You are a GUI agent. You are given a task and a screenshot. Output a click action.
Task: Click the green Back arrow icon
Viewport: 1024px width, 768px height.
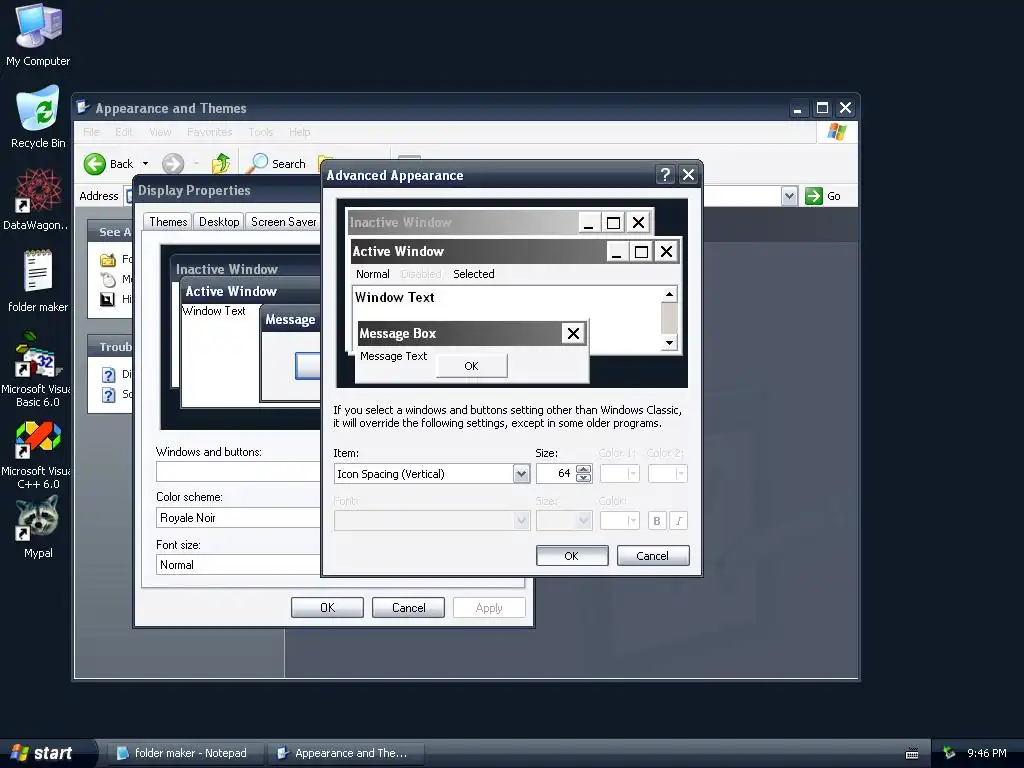pyautogui.click(x=95, y=164)
